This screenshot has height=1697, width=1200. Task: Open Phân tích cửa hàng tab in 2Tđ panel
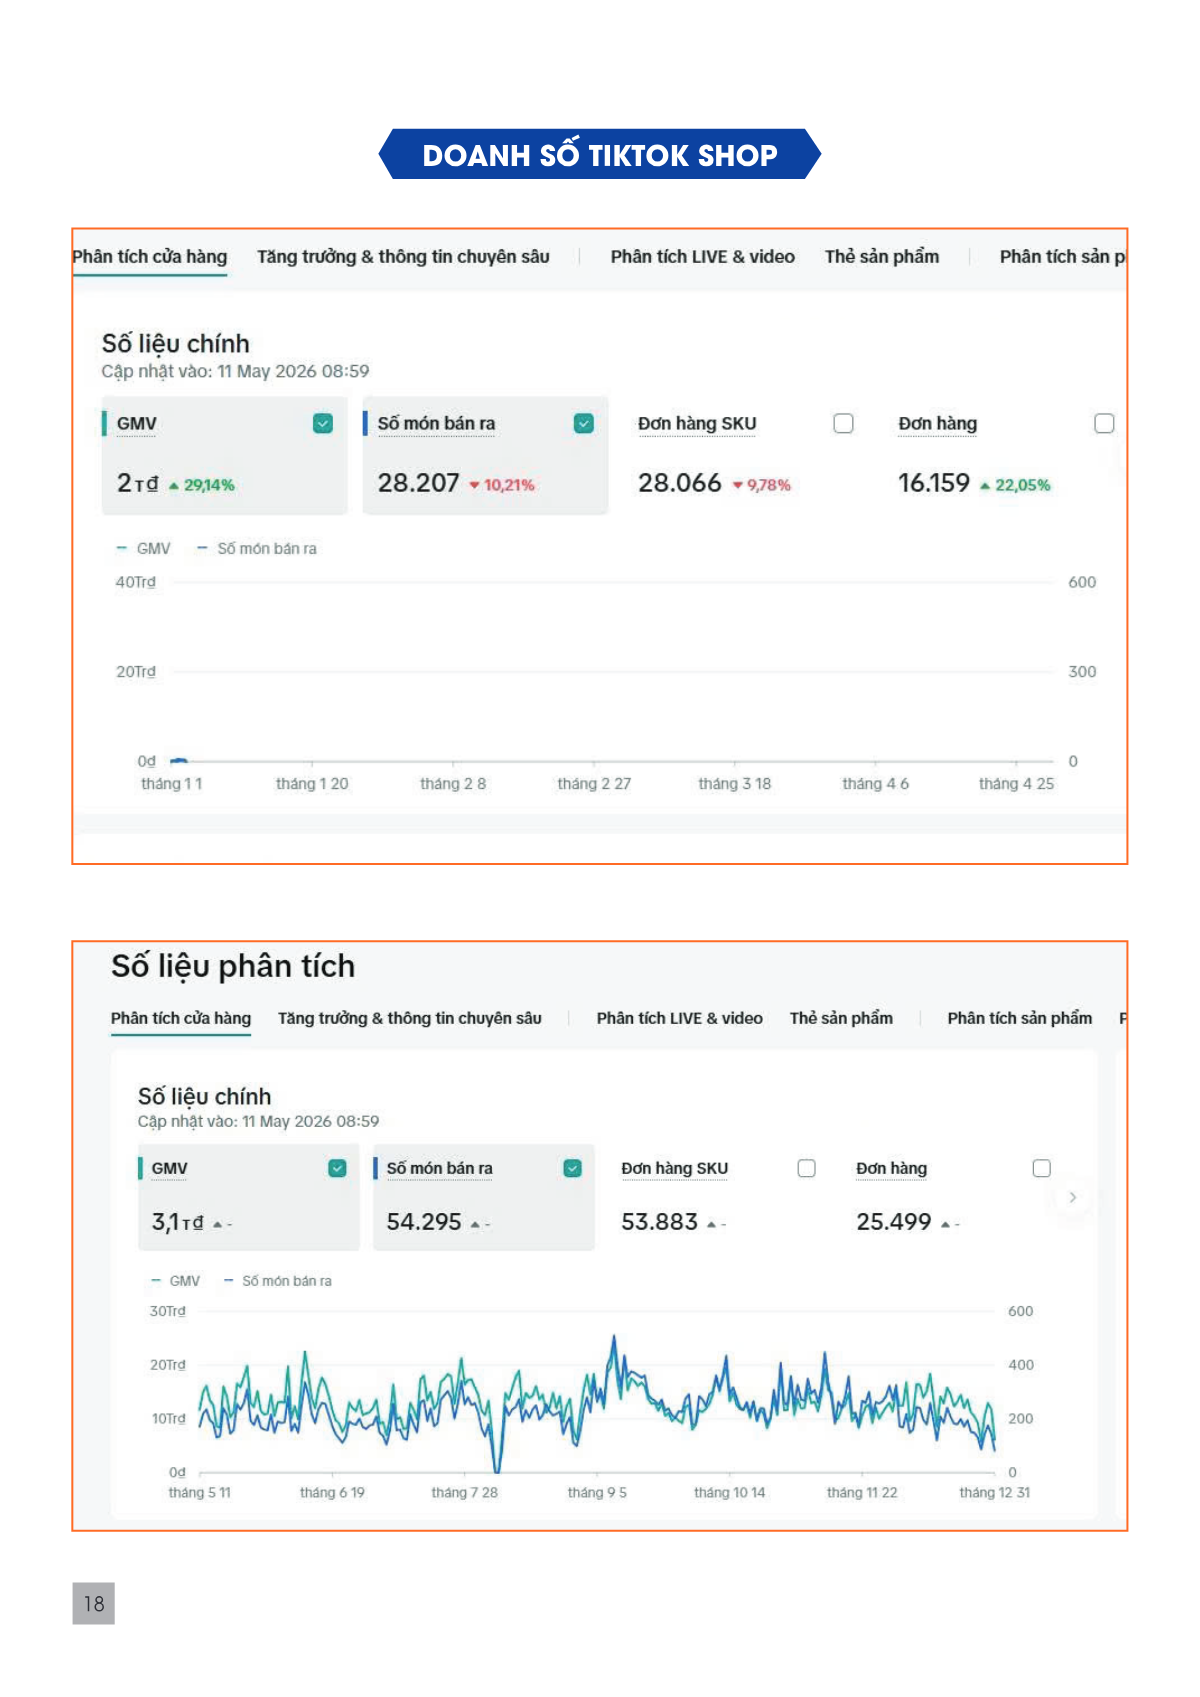pyautogui.click(x=150, y=257)
